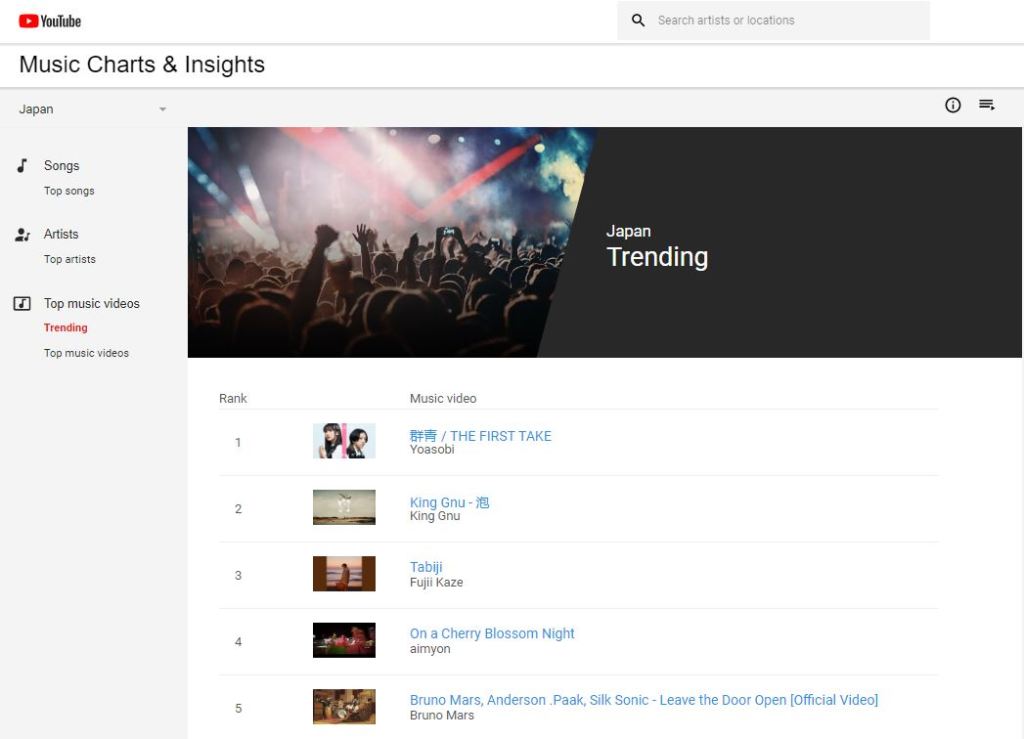Open Bruno Mars Leave the Door Open link
The height and width of the screenshot is (739, 1024).
644,700
